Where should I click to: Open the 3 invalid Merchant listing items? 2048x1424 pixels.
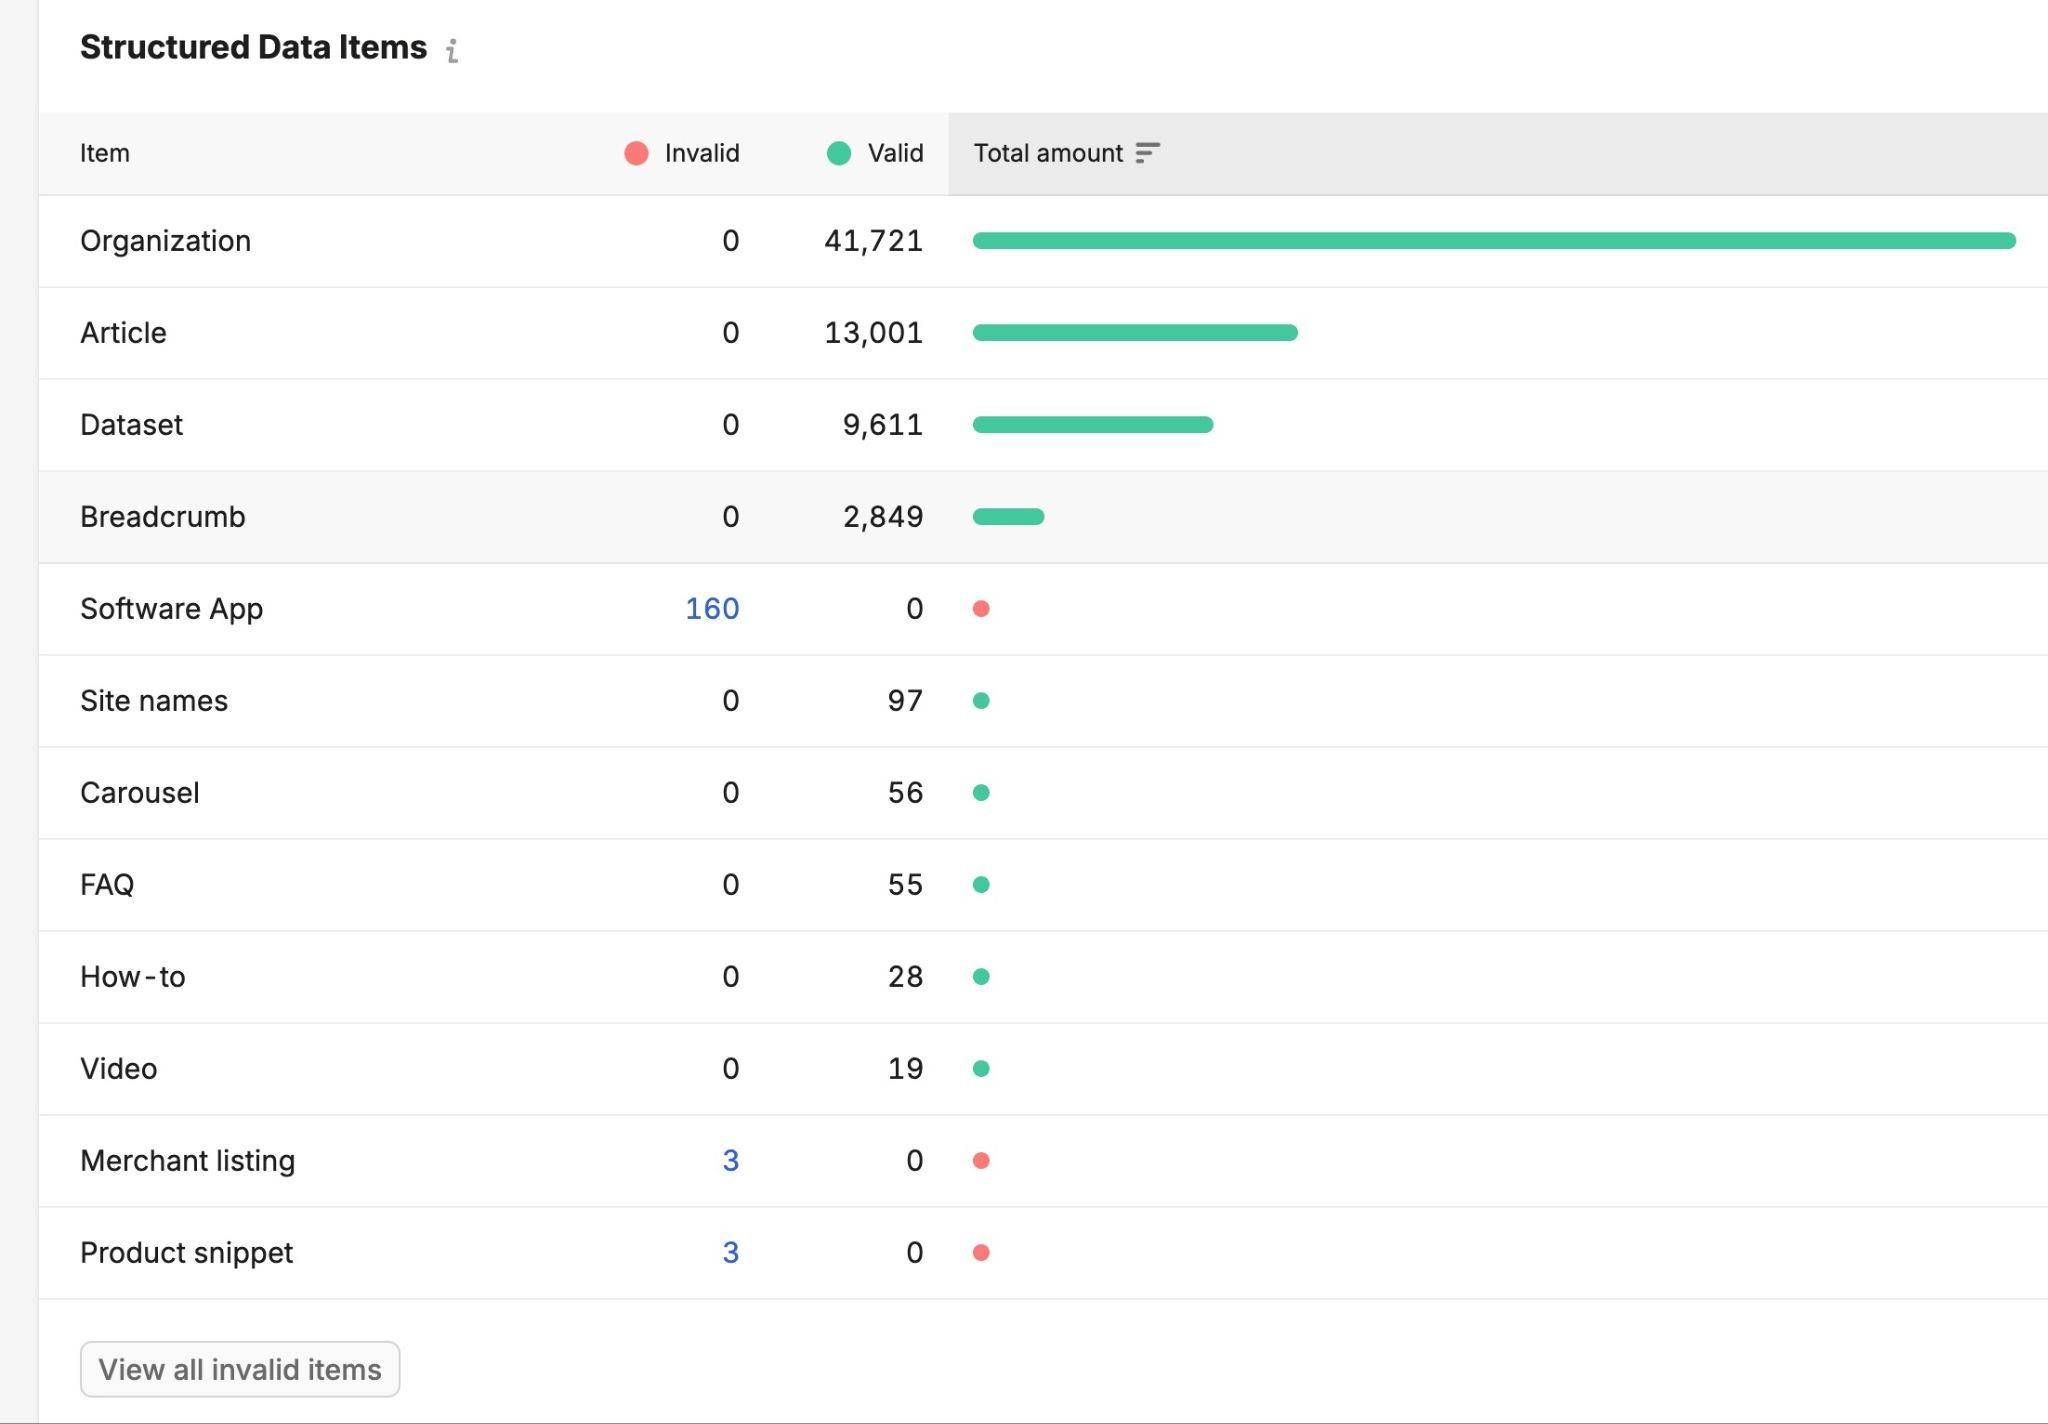pos(731,1160)
